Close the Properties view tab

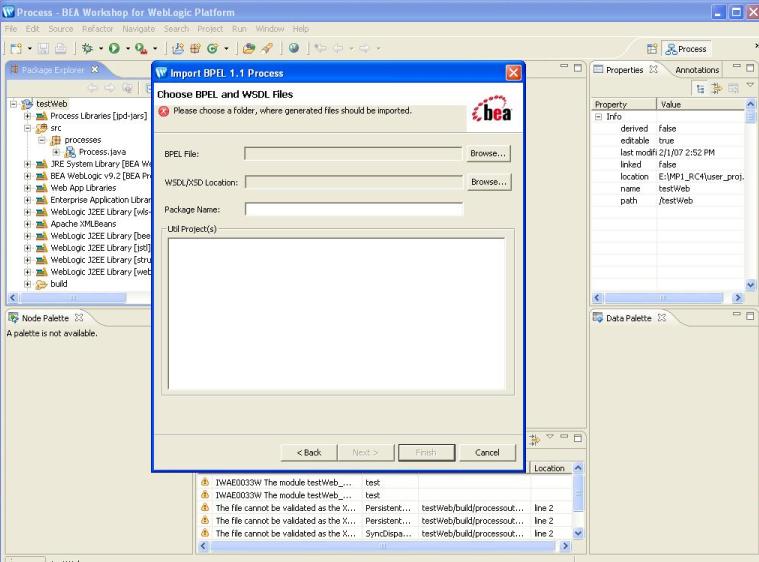coord(653,69)
